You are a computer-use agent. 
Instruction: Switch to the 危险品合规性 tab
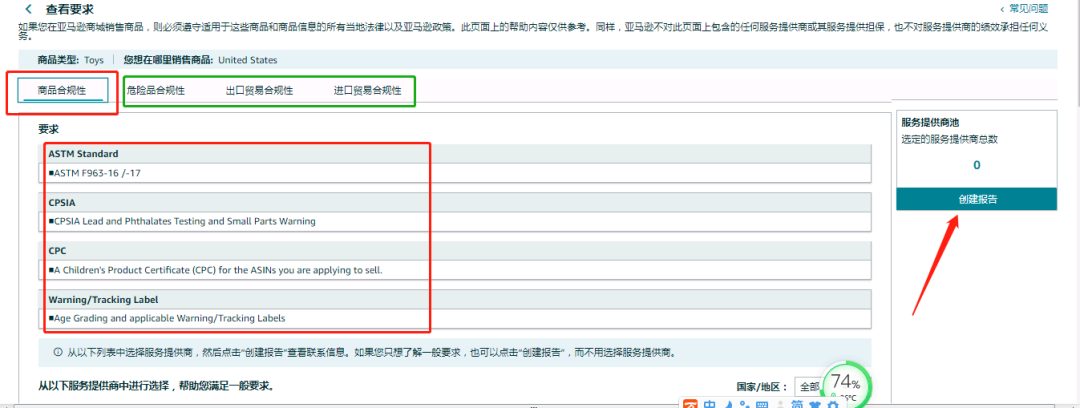click(x=156, y=91)
